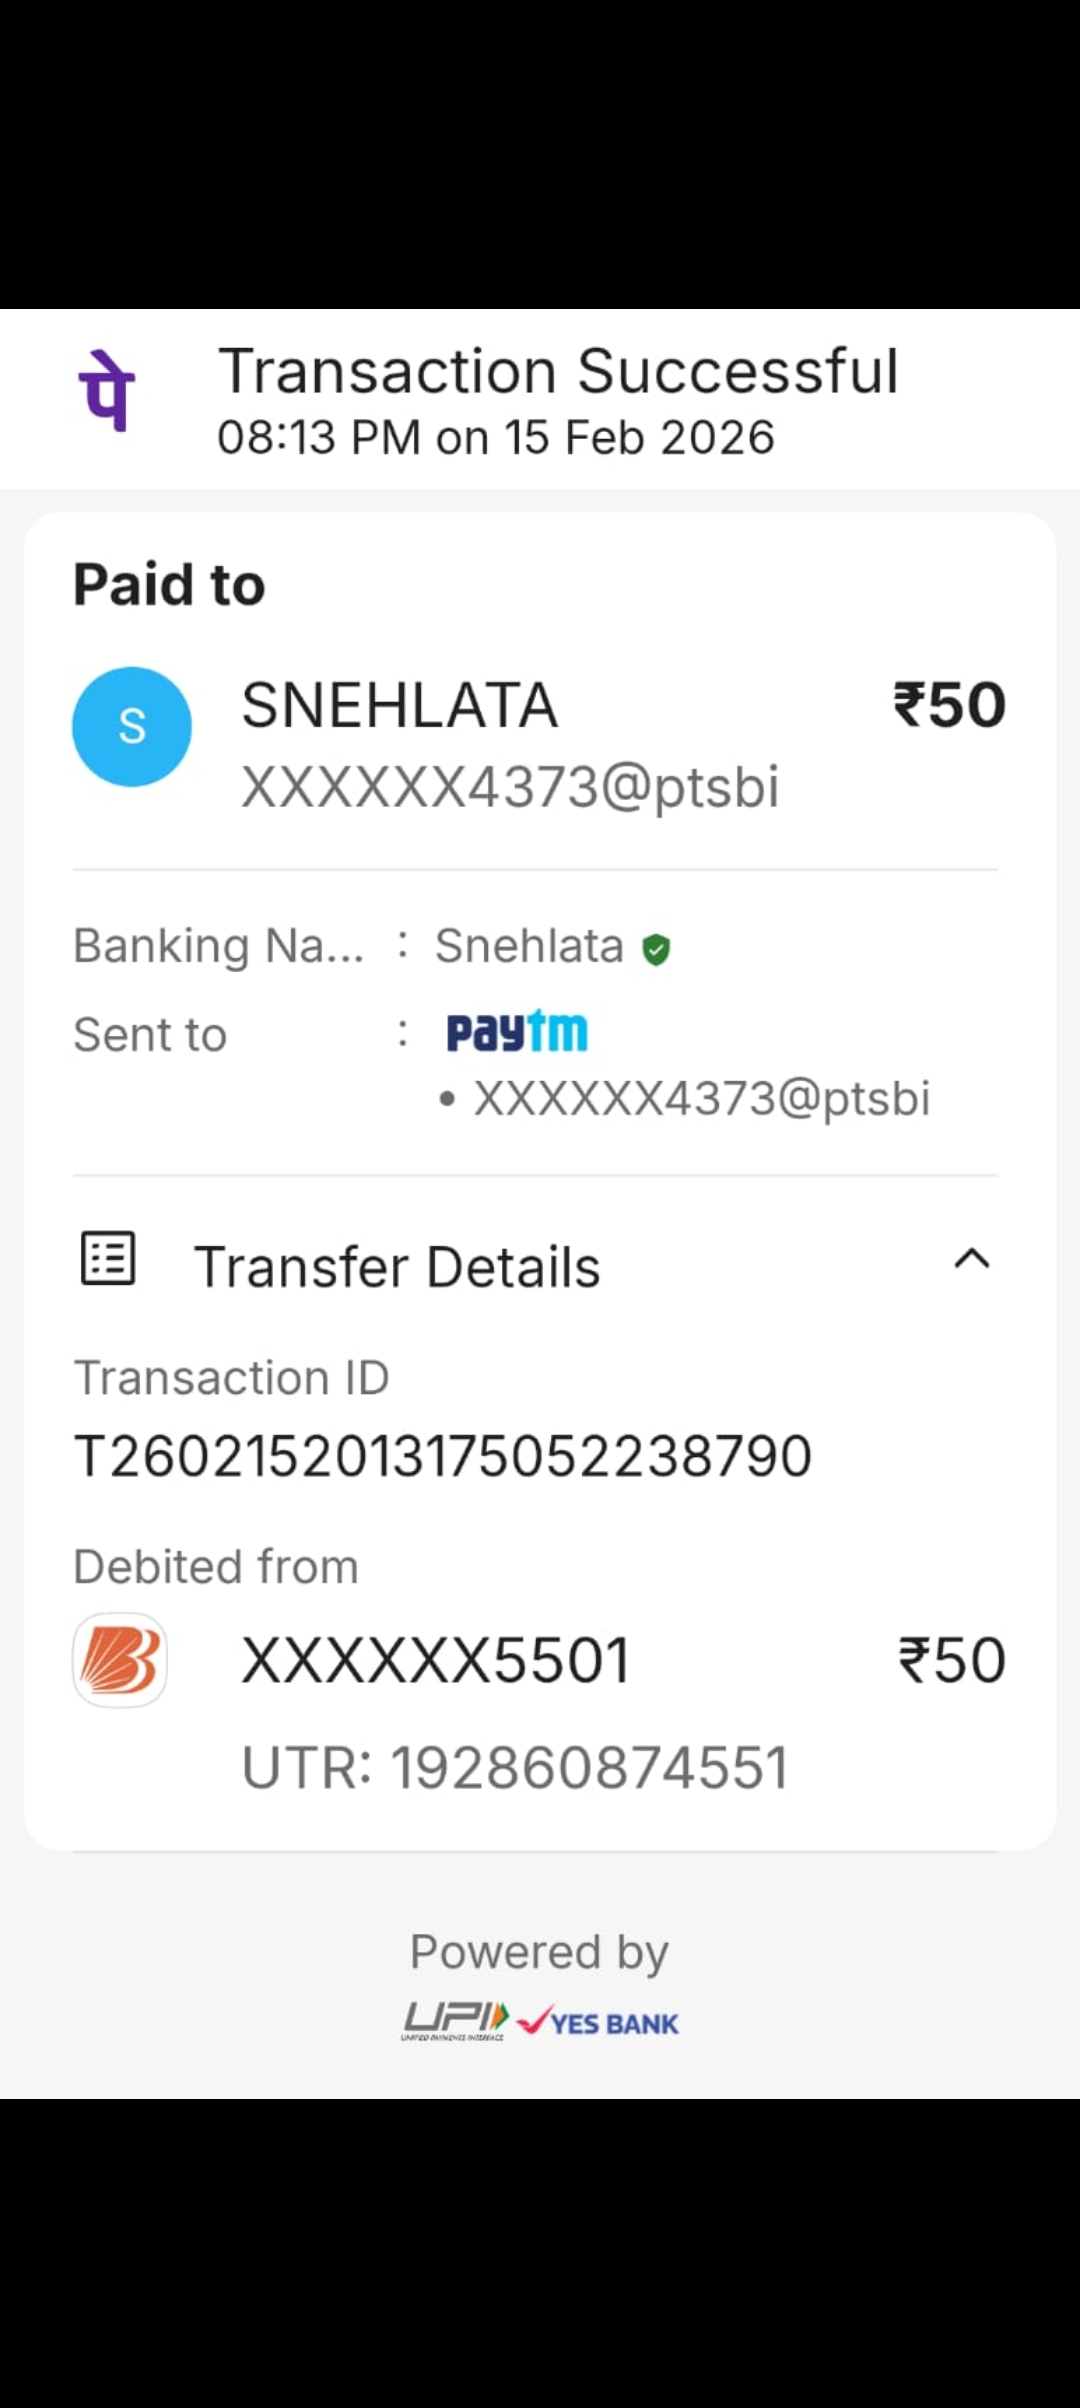Tap the Transfer Details list icon
The image size is (1080, 2408).
108,1258
